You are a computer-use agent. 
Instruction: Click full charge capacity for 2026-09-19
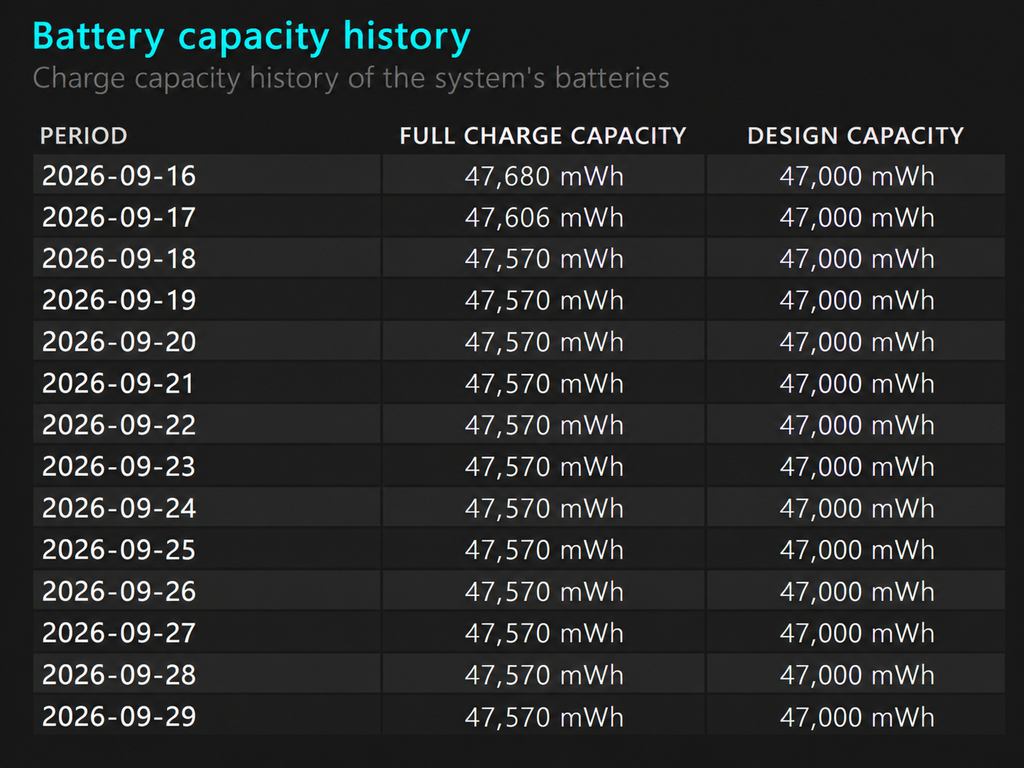(x=544, y=300)
